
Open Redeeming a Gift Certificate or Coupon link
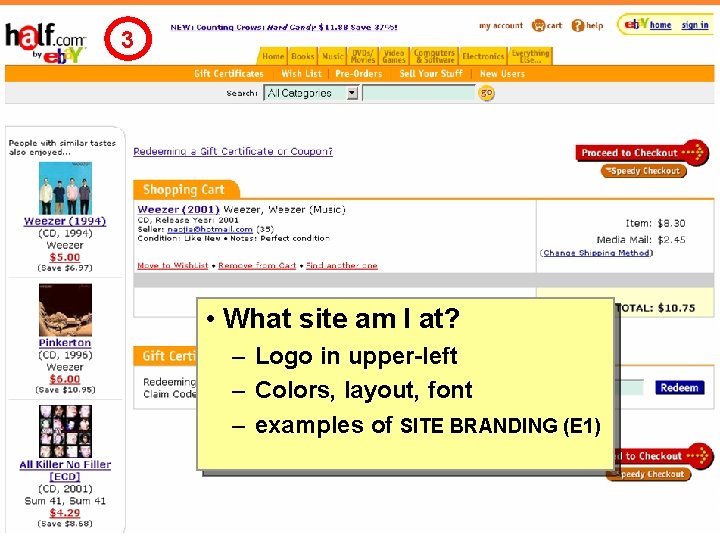[x=233, y=151]
